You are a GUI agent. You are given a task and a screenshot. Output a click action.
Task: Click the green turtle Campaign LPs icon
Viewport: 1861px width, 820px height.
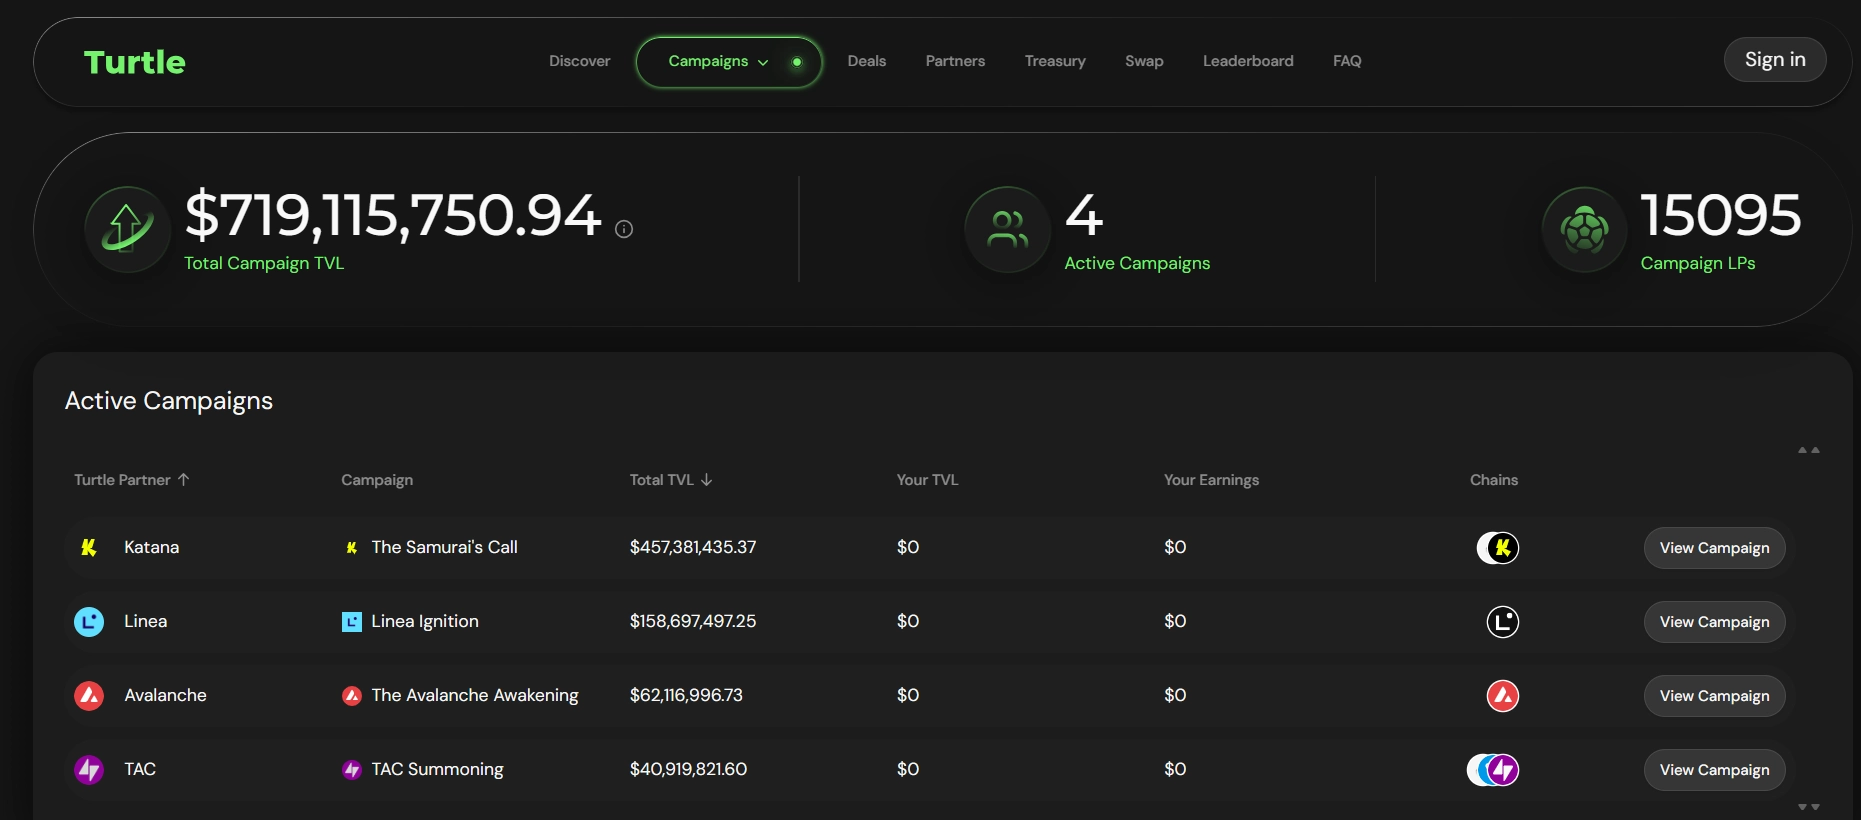pyautogui.click(x=1584, y=230)
